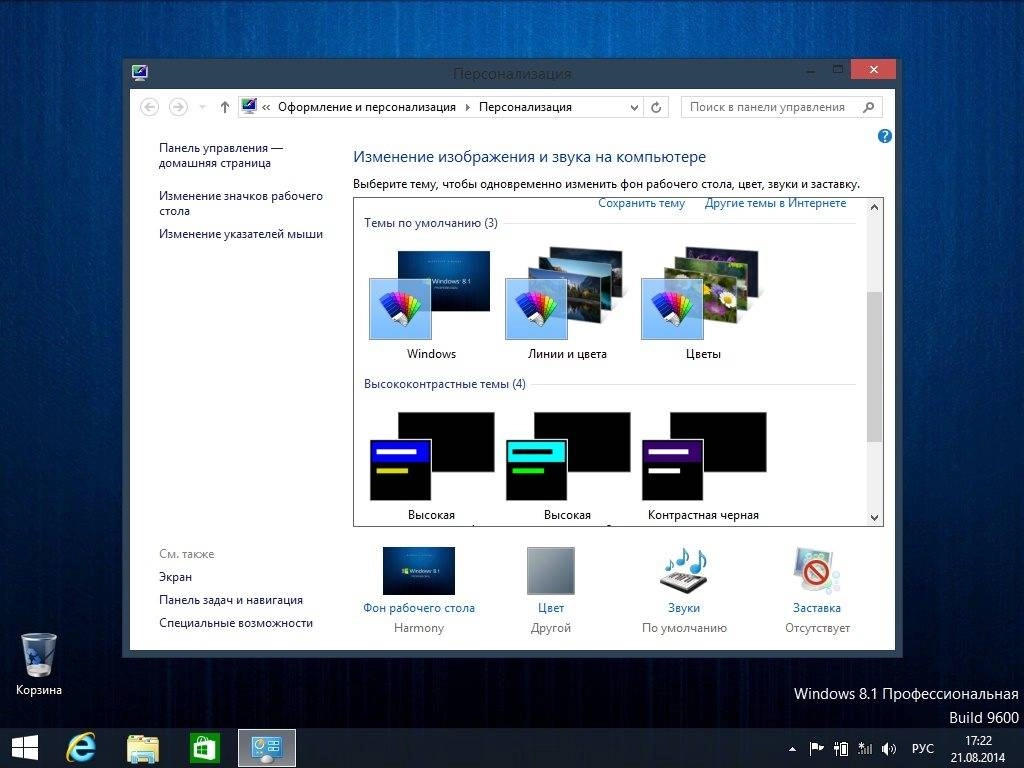This screenshot has height=768, width=1024.
Task: Click the Control Panel icon in address bar
Action: [x=249, y=106]
